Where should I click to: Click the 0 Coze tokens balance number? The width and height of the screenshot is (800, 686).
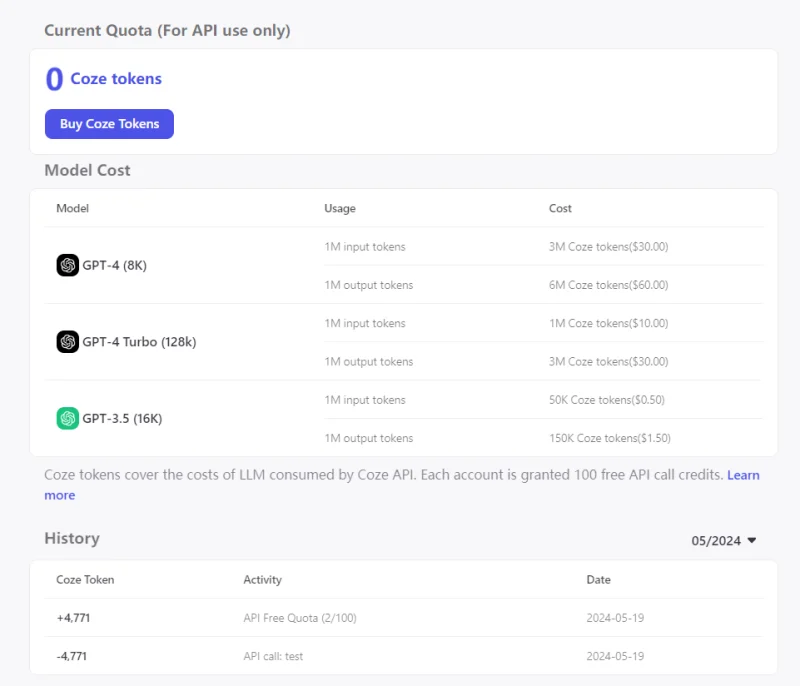pos(54,79)
